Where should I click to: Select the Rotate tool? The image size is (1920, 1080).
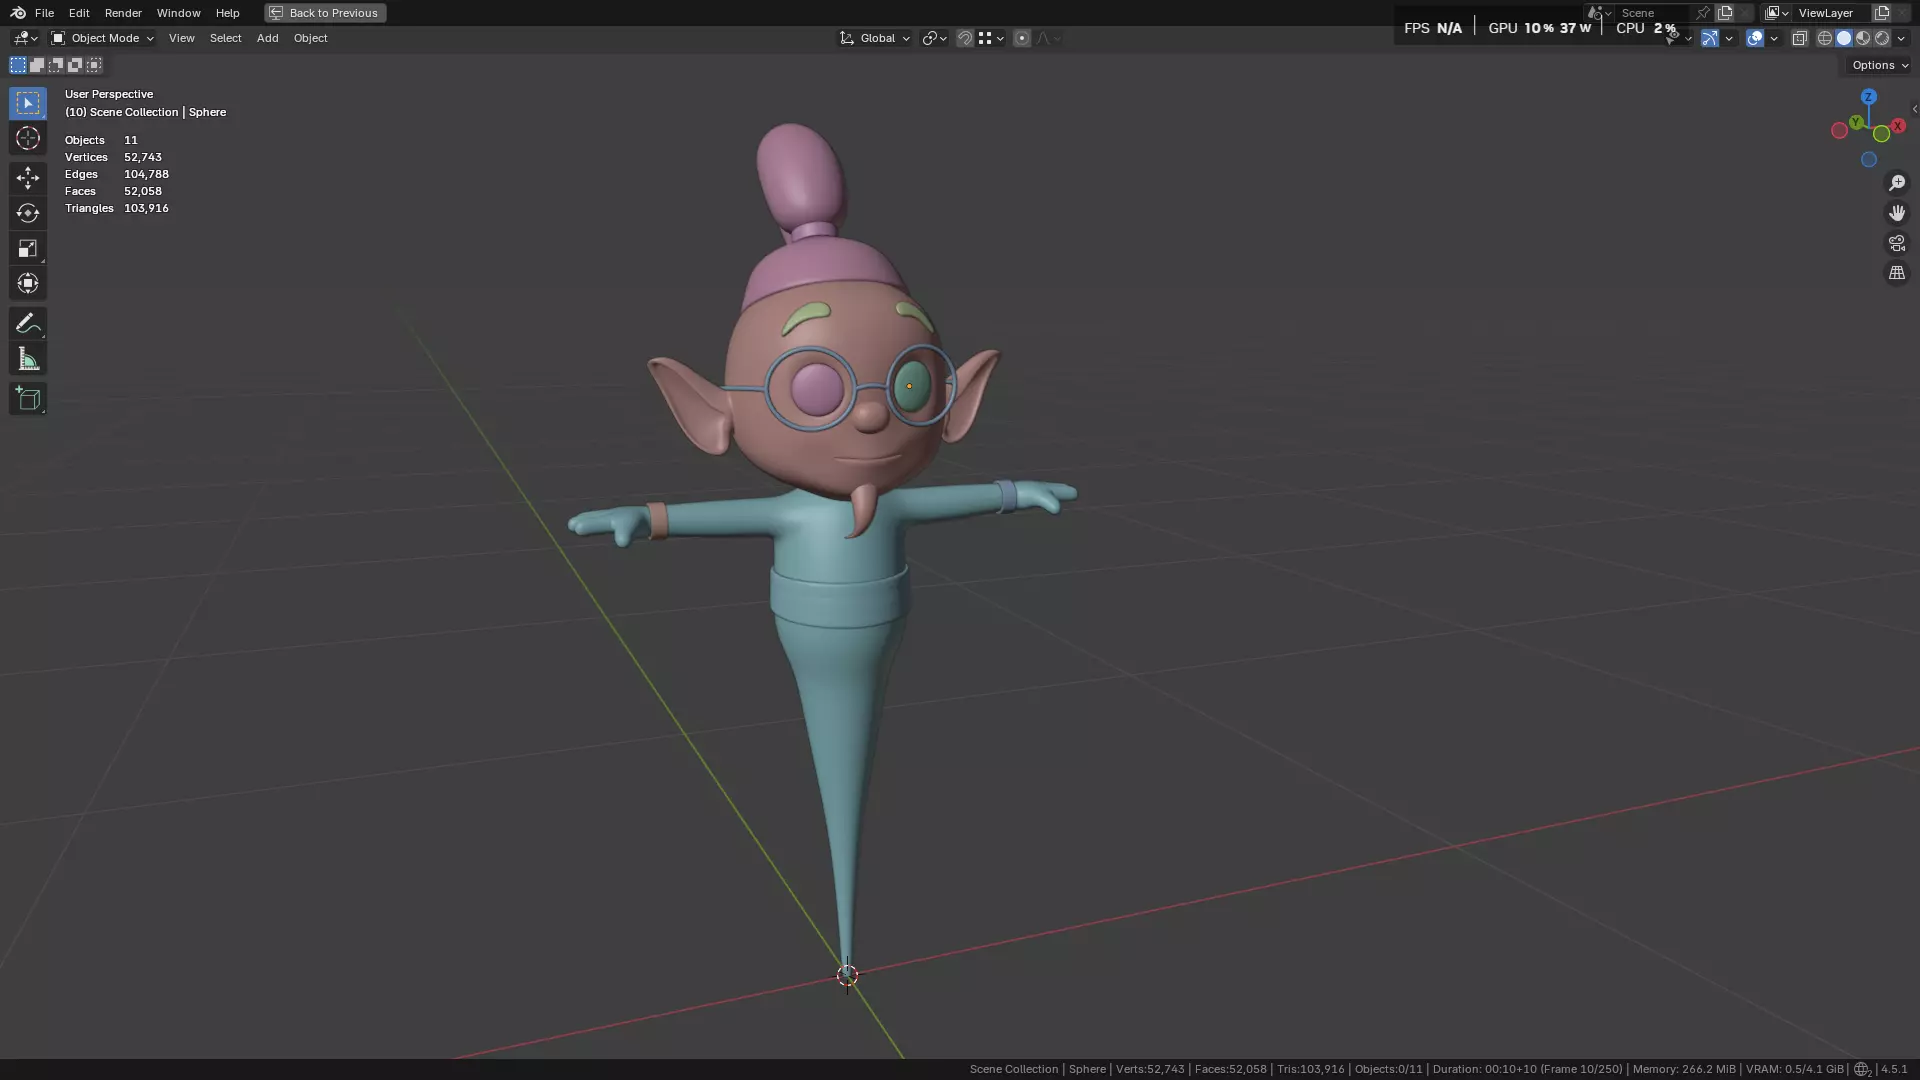pyautogui.click(x=28, y=213)
